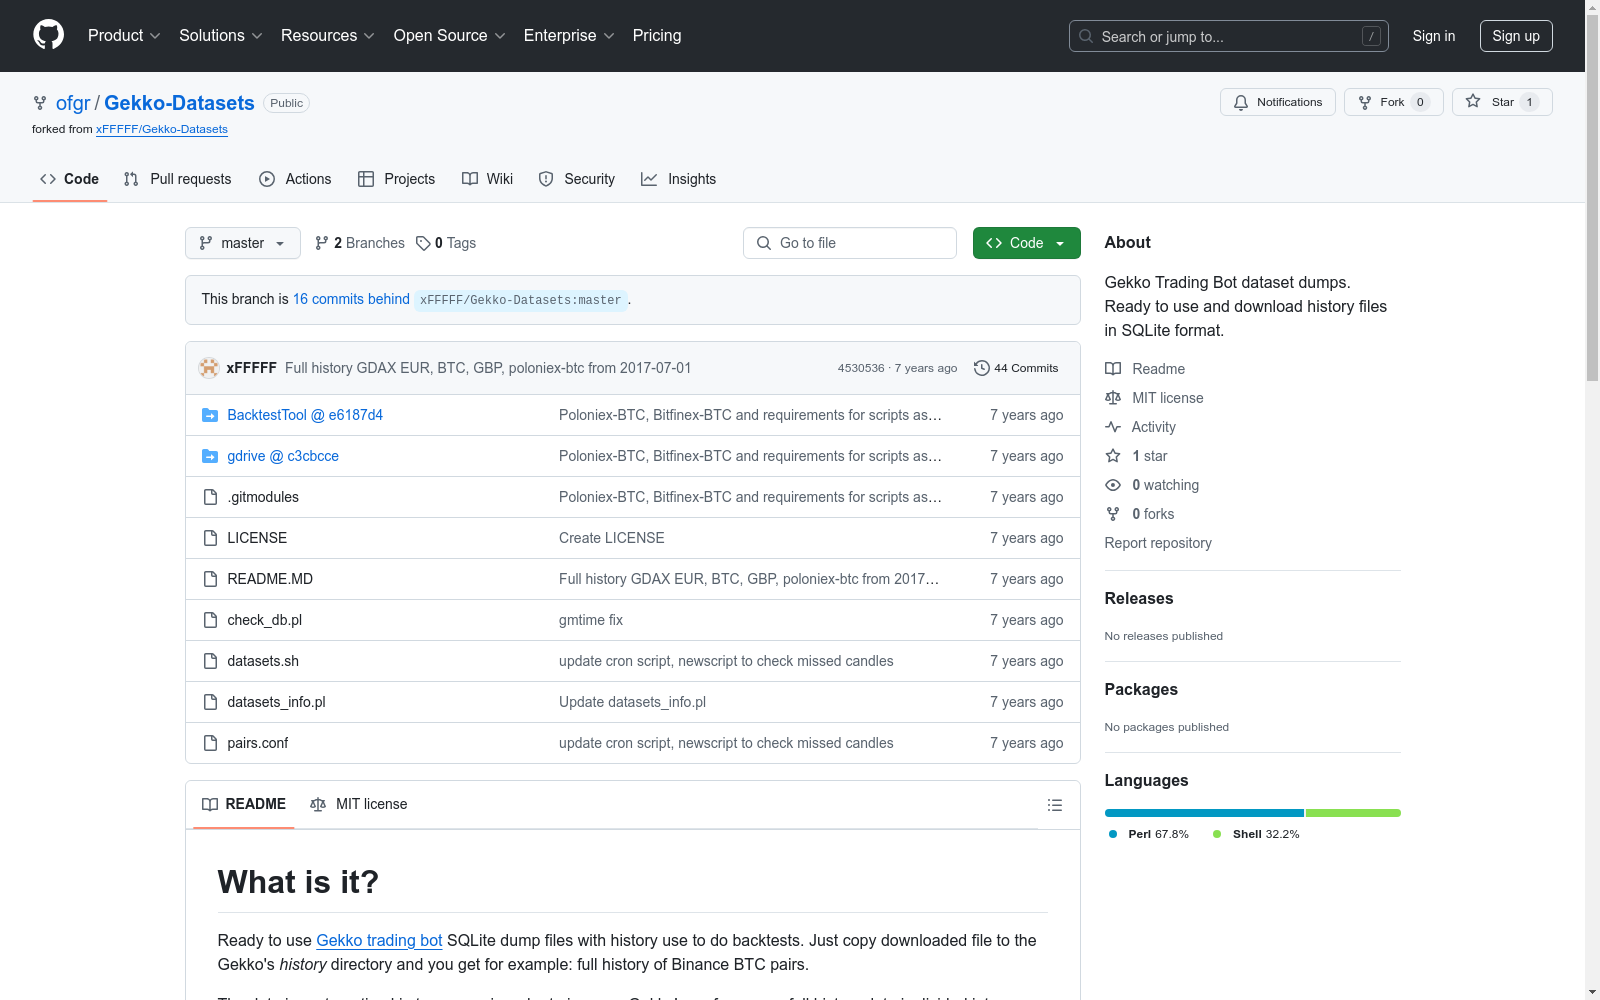
Task: Click the green Shell segment of language bar
Action: [1353, 813]
